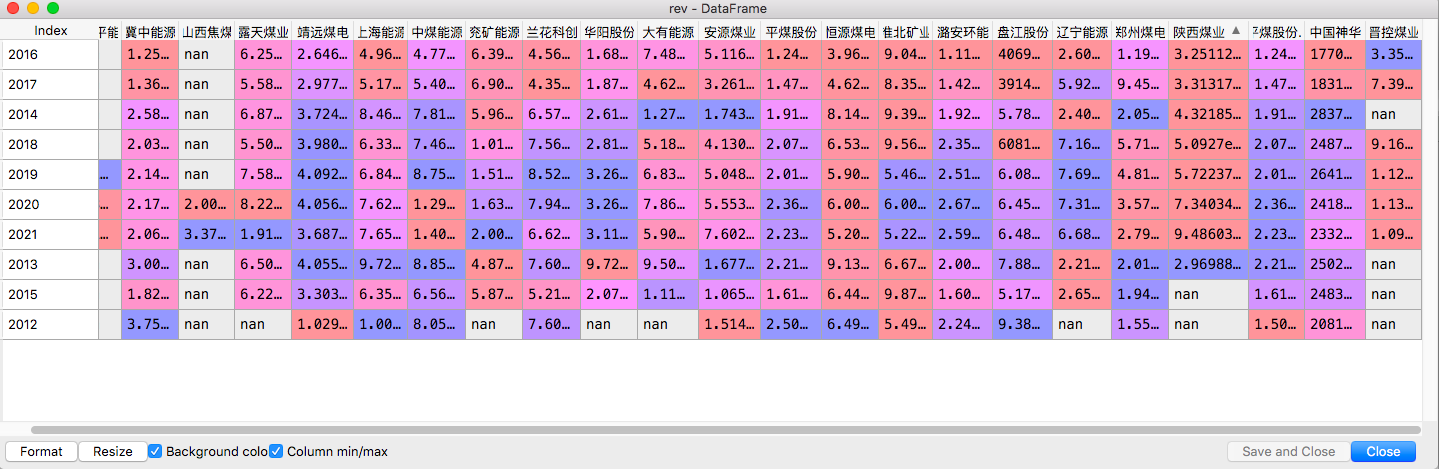Click the 恒源煤电 column header
1439x469 pixels.
pyautogui.click(x=851, y=31)
